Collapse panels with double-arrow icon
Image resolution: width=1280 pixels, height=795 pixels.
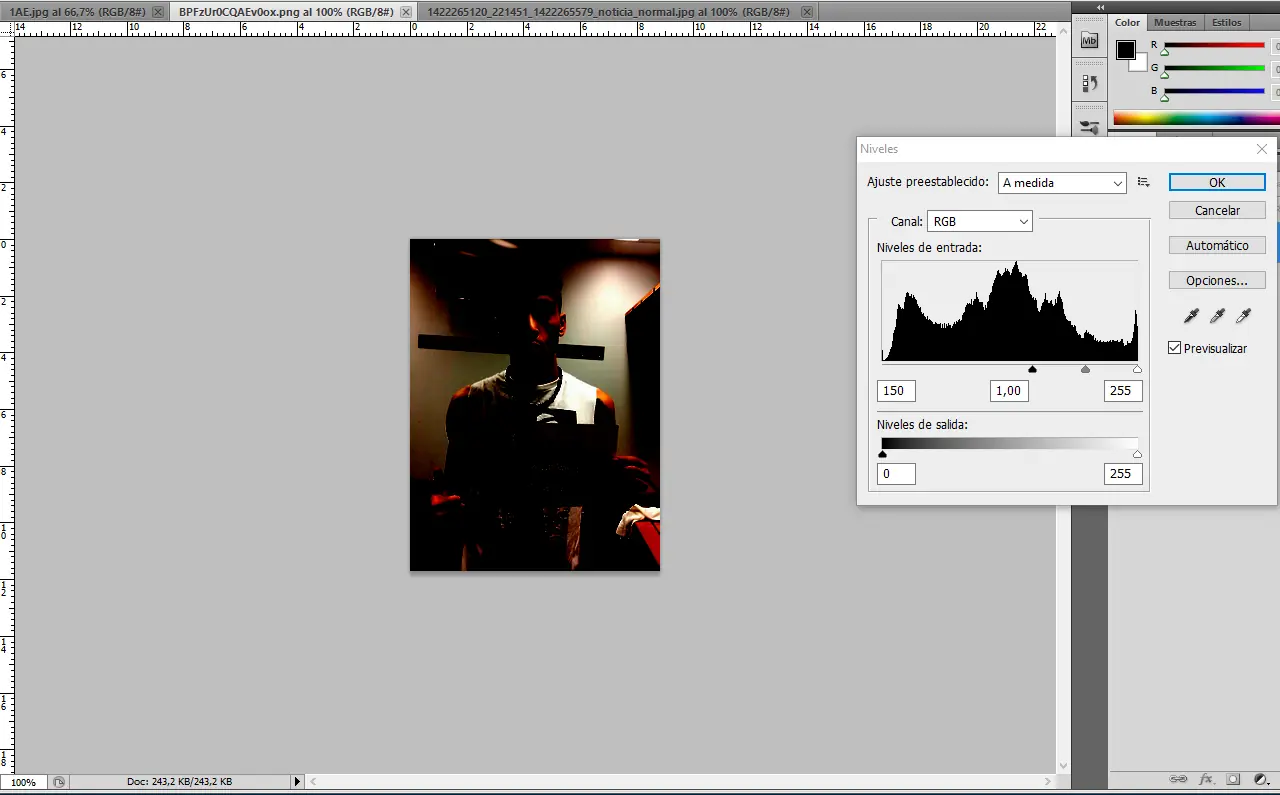[1101, 7]
